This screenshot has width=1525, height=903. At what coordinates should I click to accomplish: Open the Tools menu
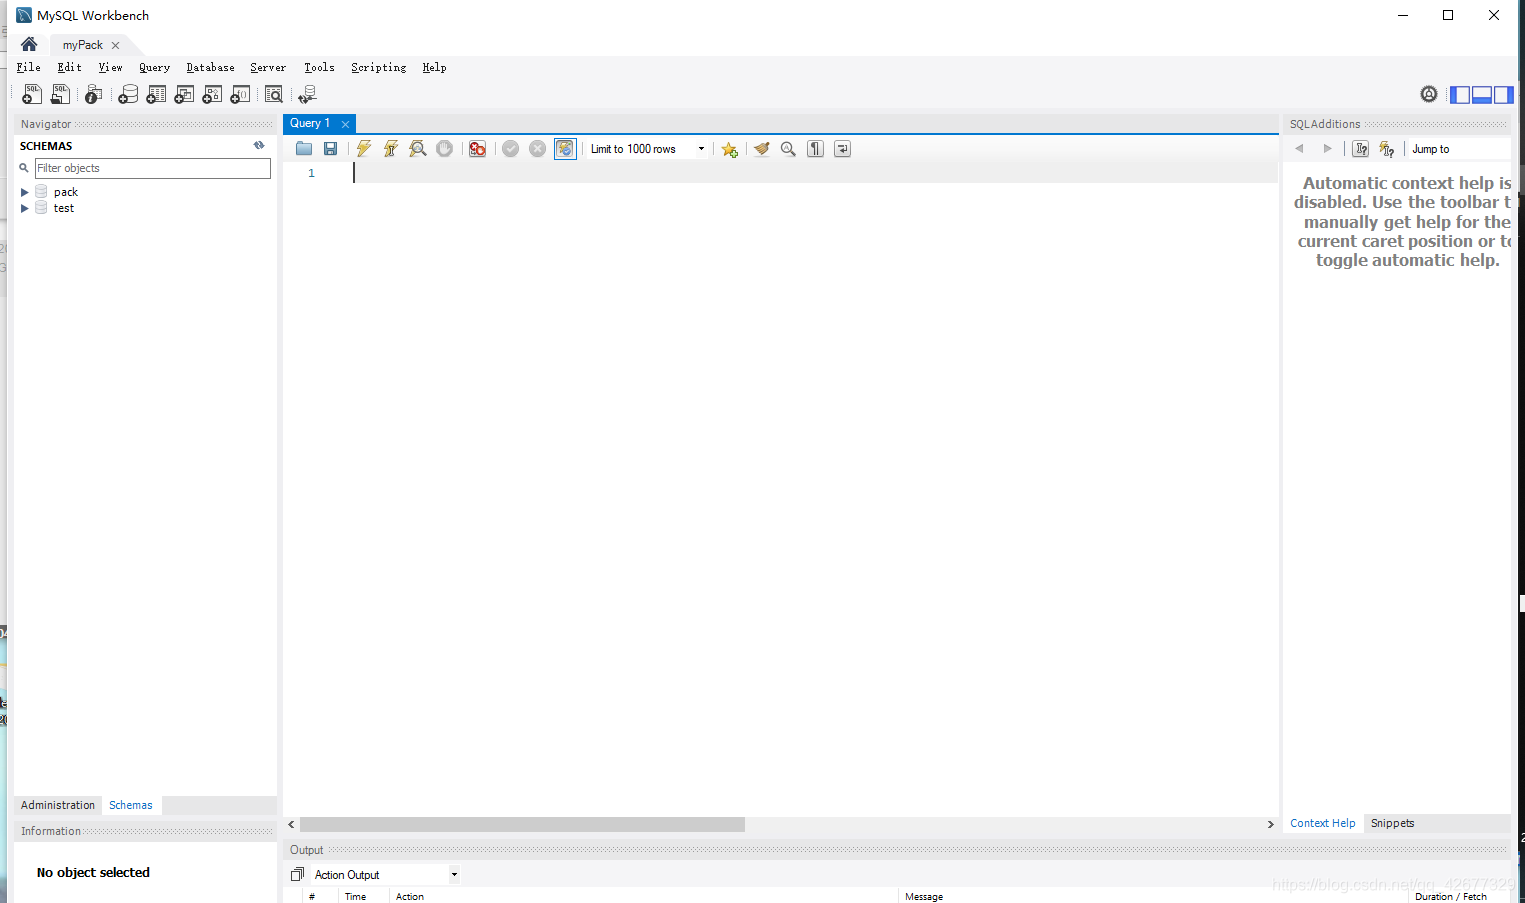click(x=319, y=67)
